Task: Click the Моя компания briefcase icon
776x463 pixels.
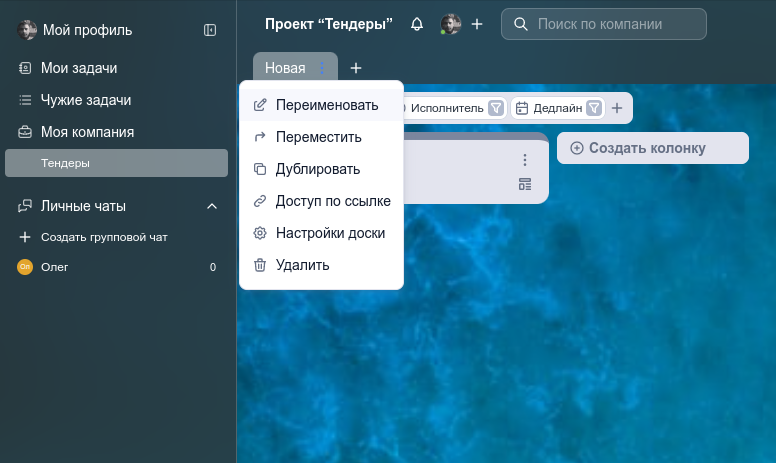Action: [25, 132]
